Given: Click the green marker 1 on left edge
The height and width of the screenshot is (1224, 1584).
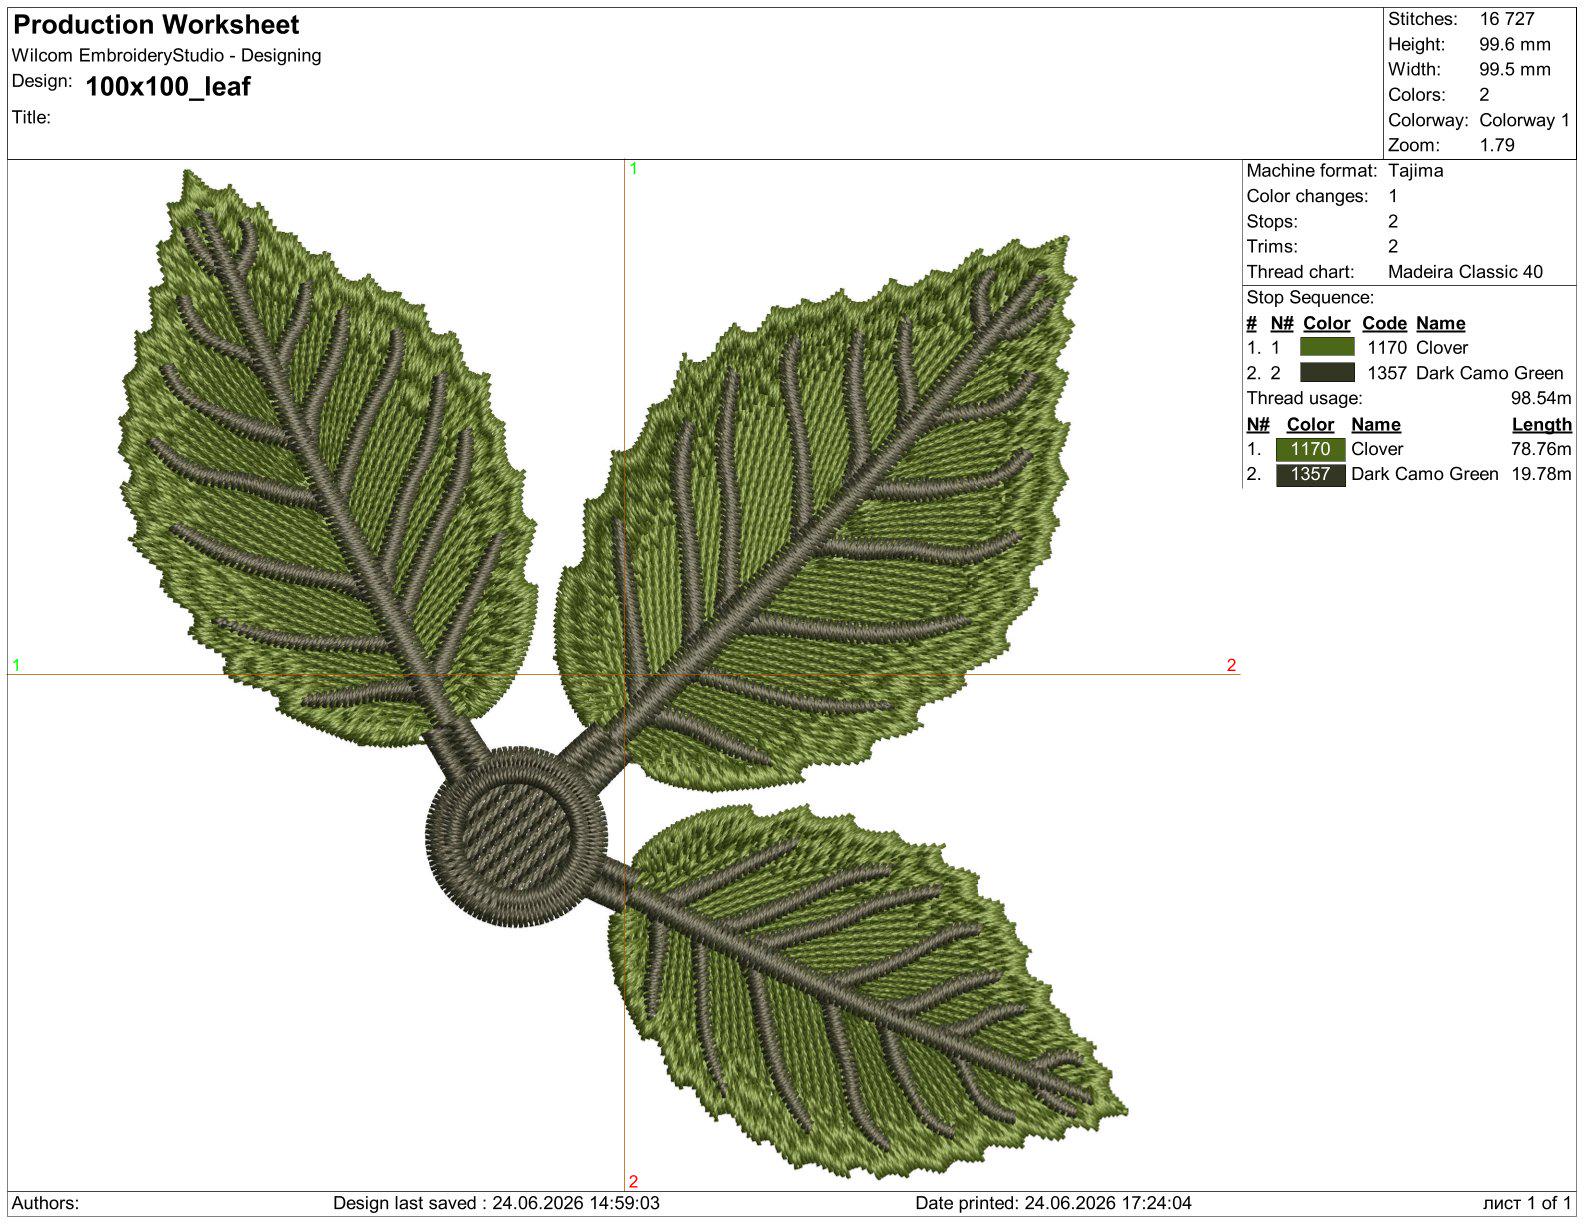Looking at the screenshot, I should coord(16,665).
